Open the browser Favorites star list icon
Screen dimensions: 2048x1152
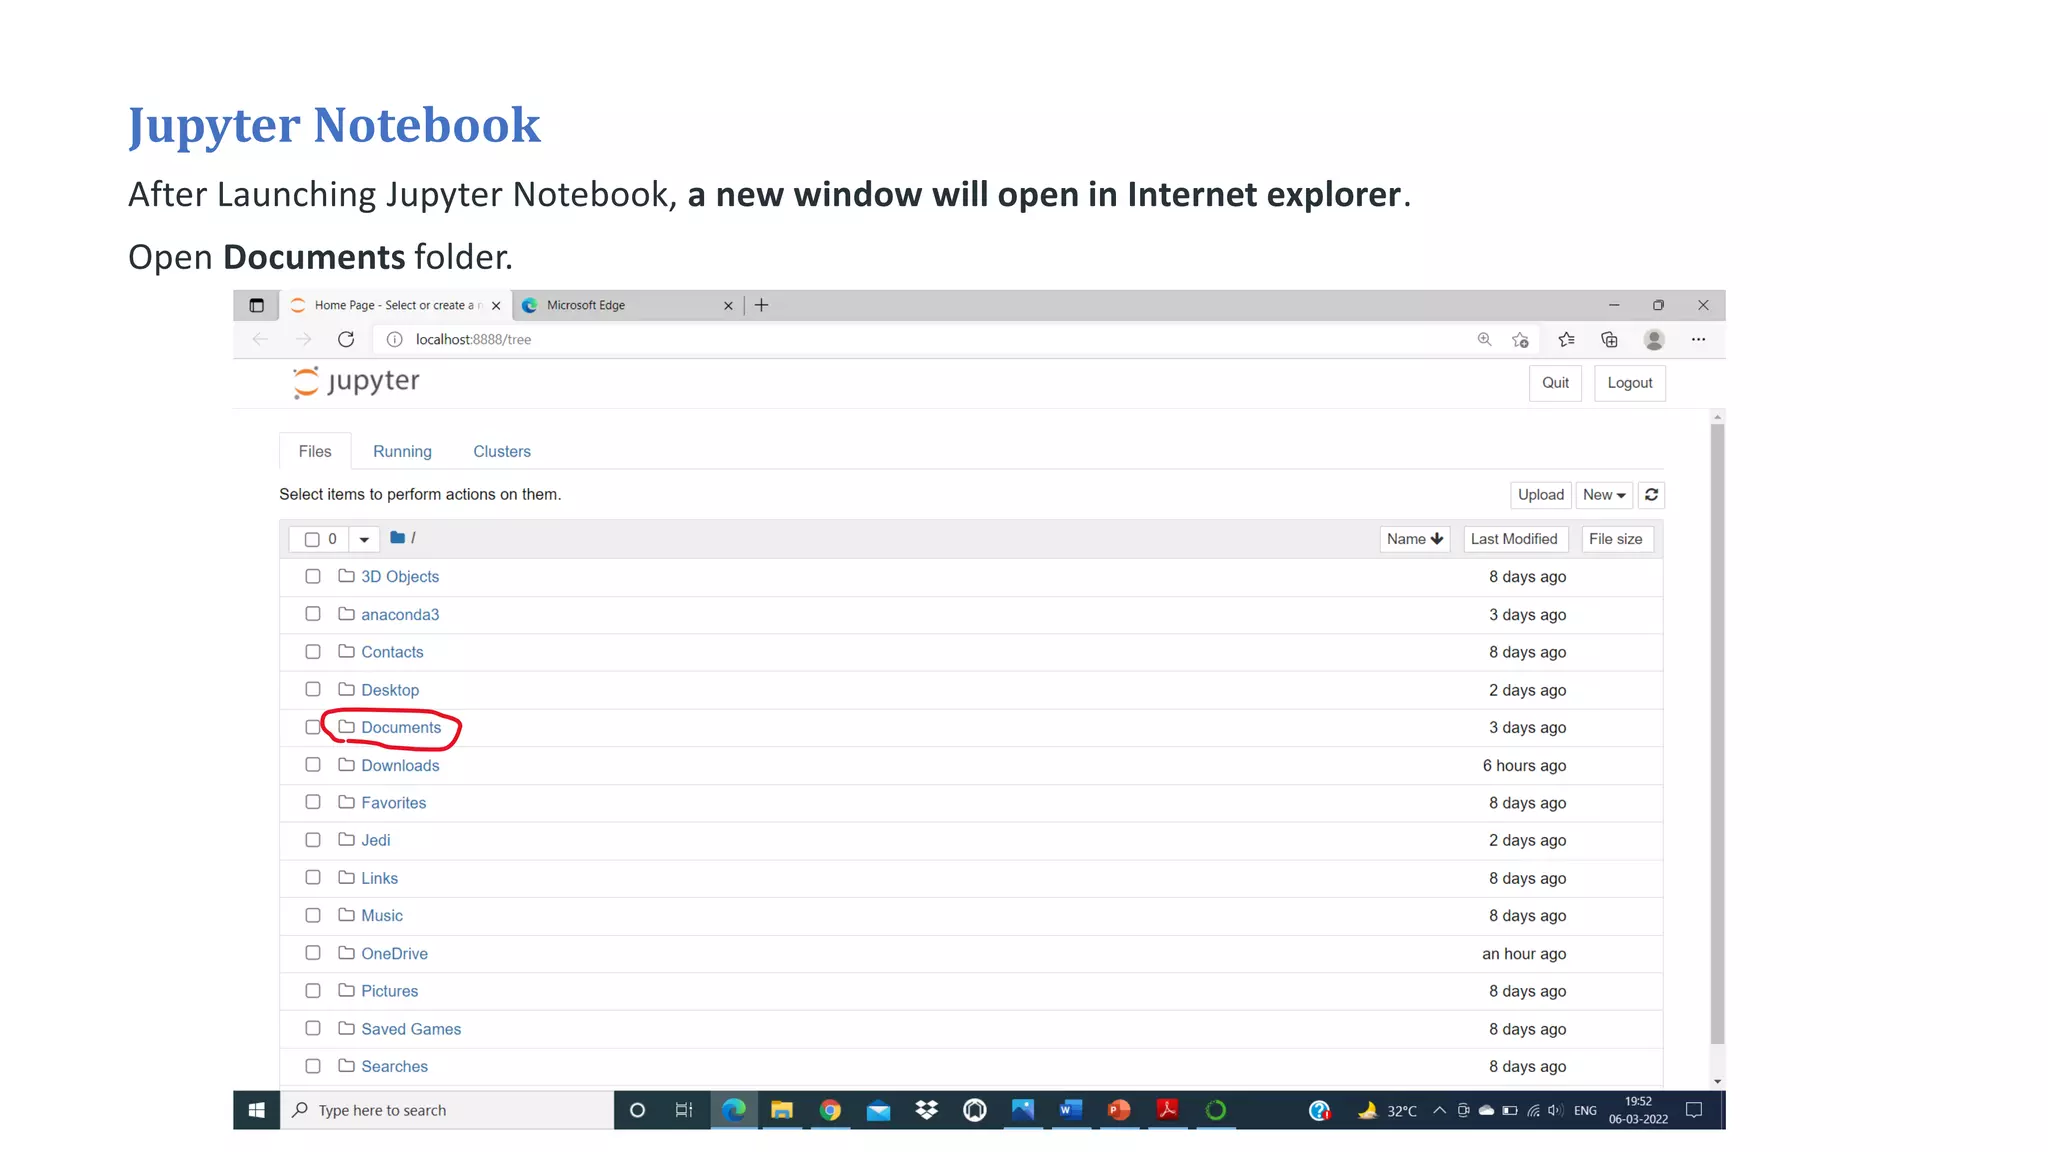click(1566, 340)
